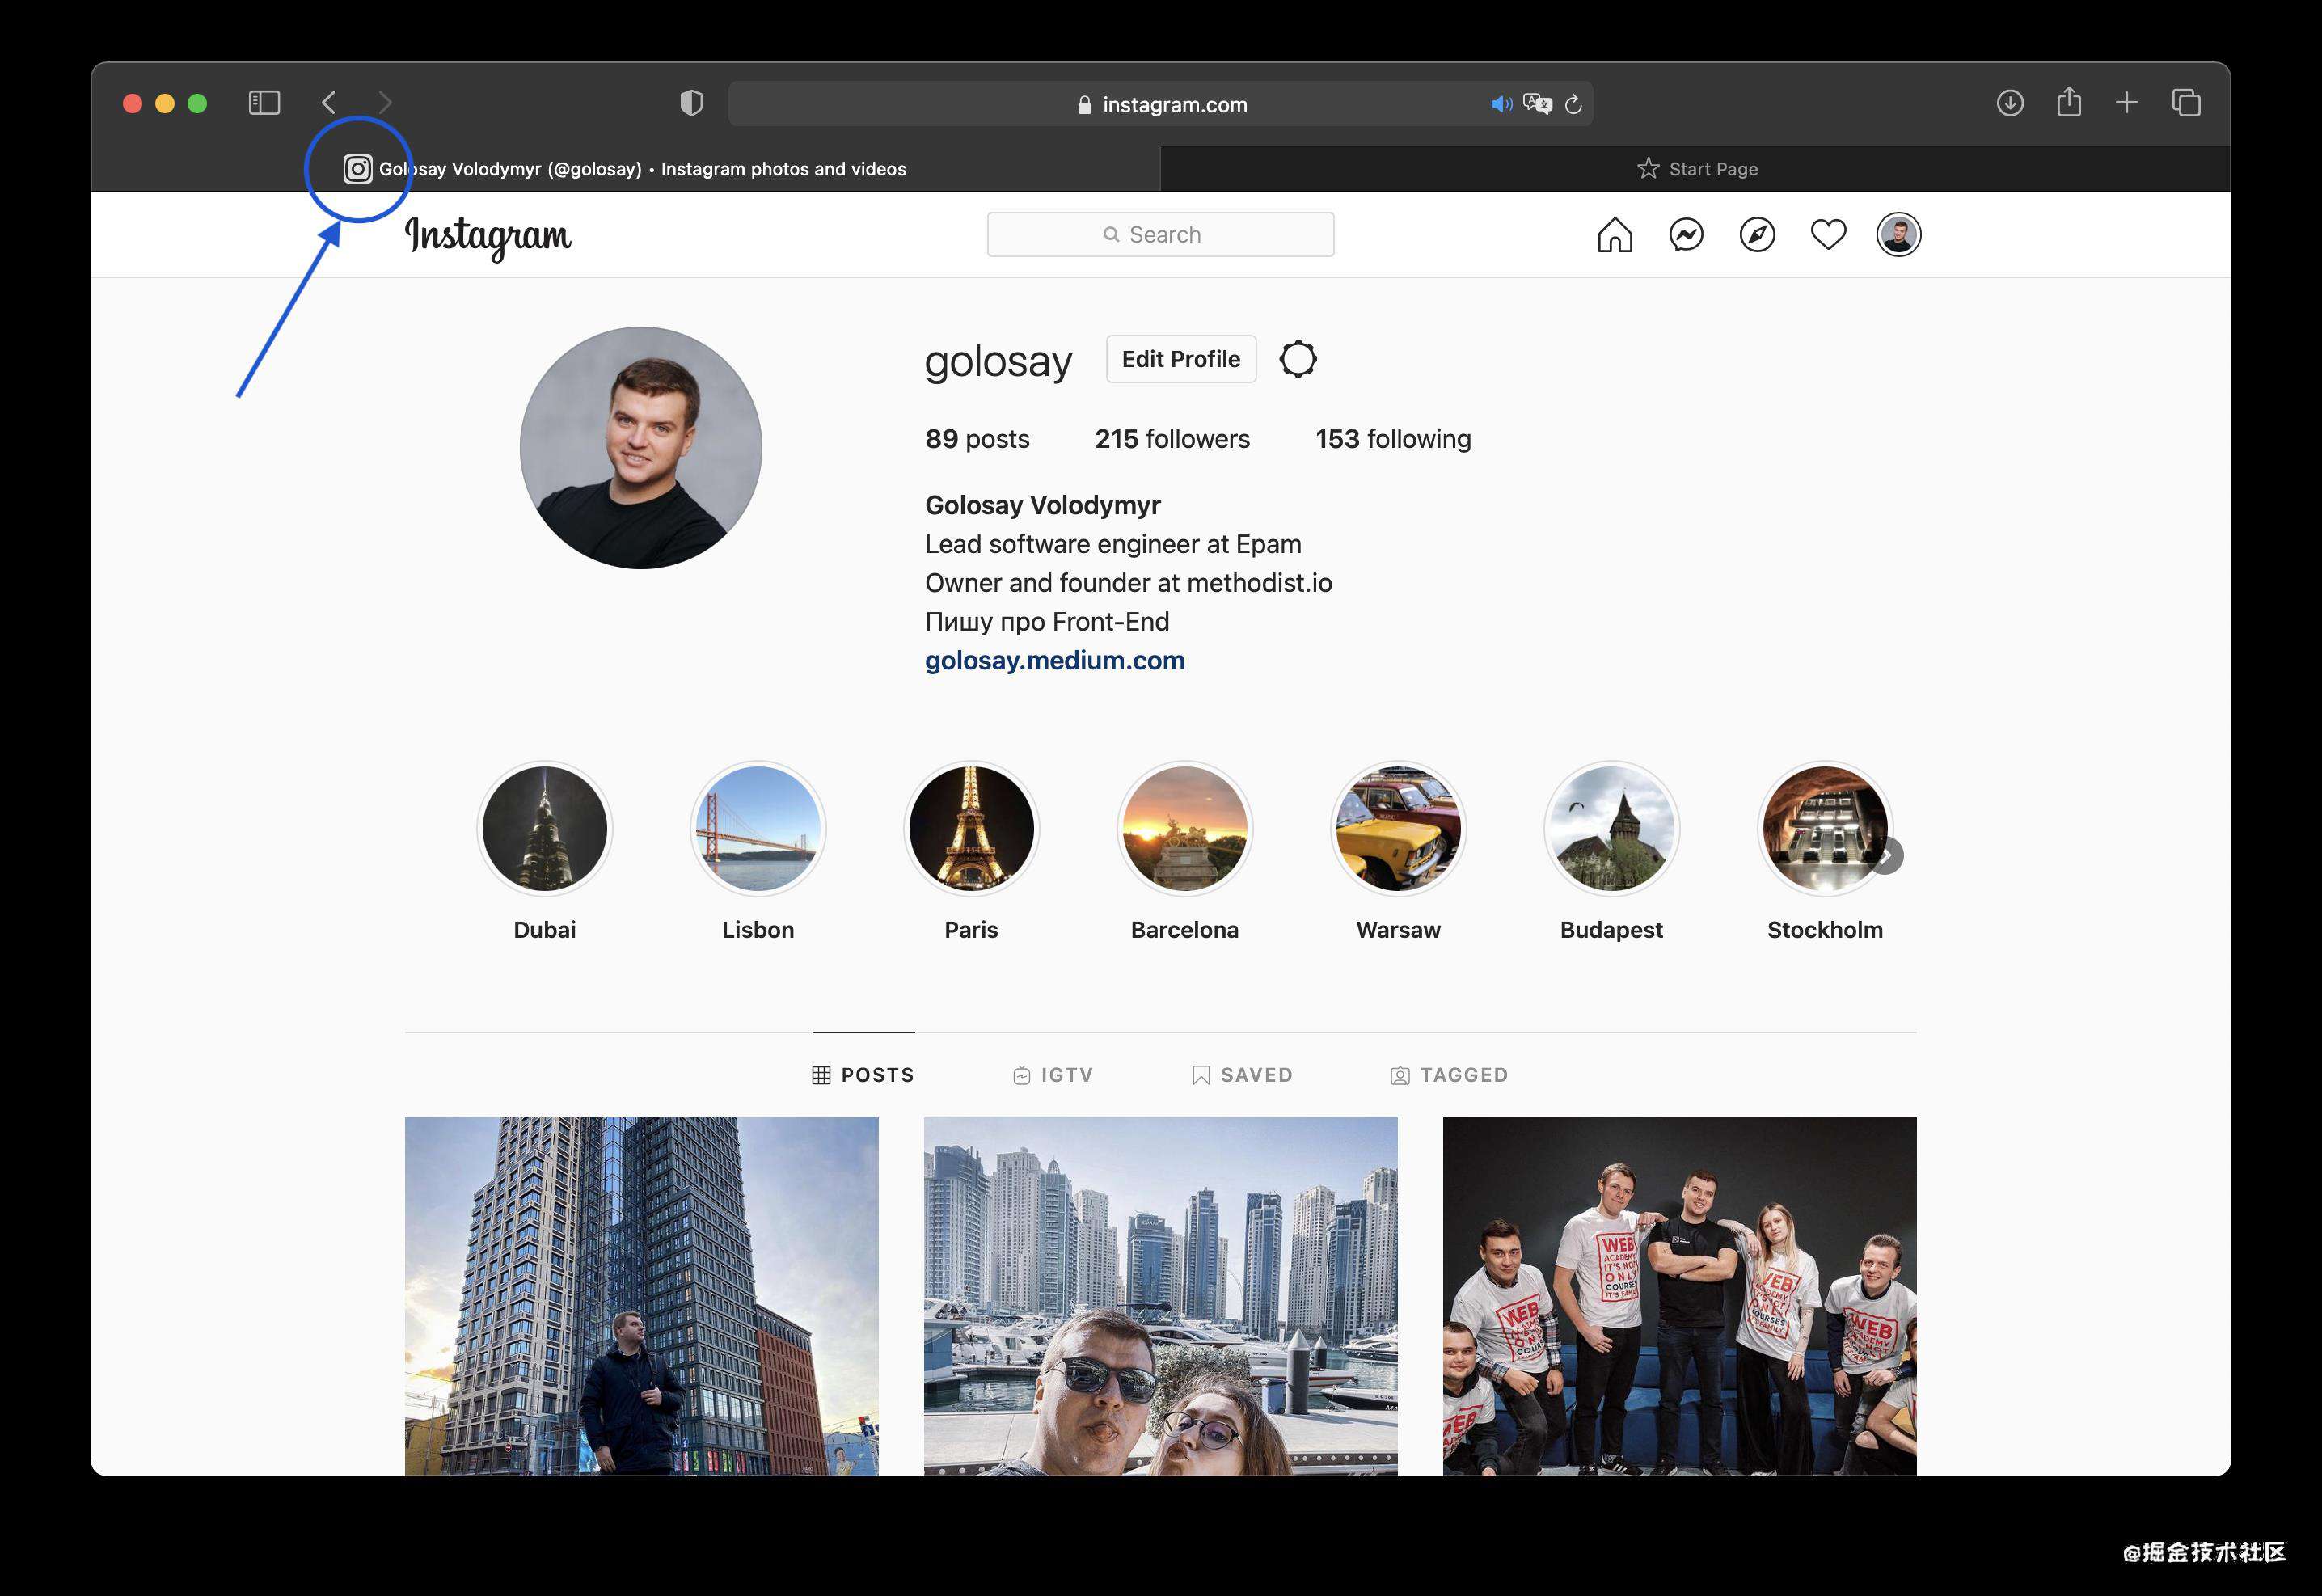Switch to the TAGGED tab
This screenshot has width=2322, height=1596.
pyautogui.click(x=1449, y=1075)
